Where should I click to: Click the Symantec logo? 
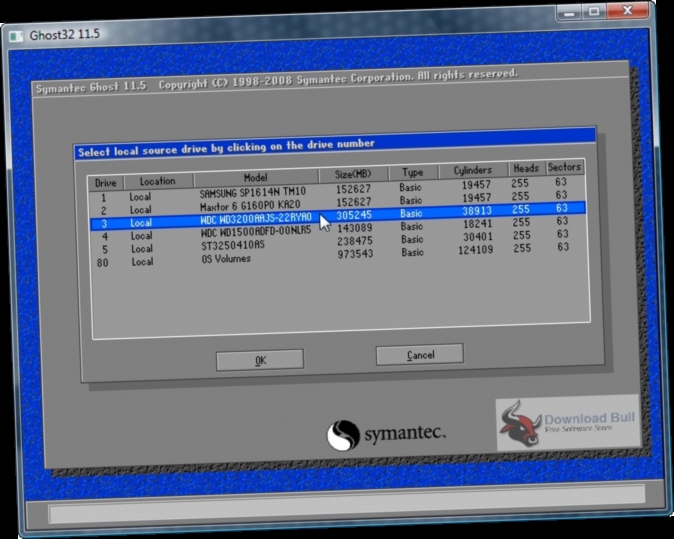pos(386,435)
